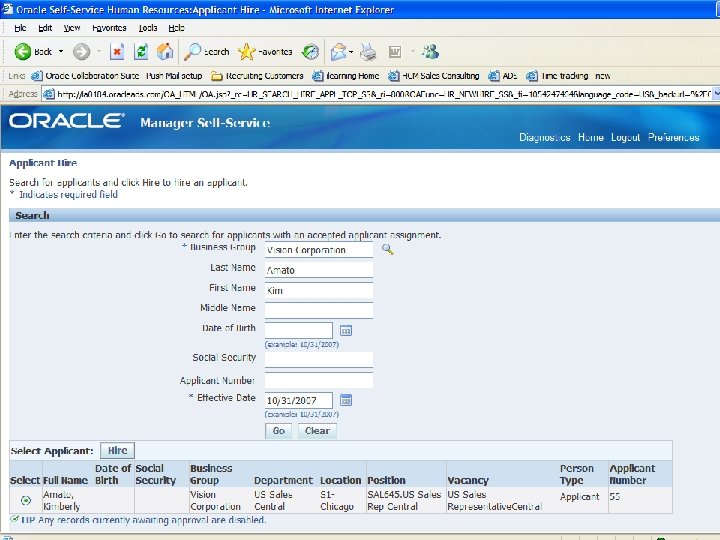Click the Forward arrow icon
This screenshot has height=540, width=720.
coord(81,52)
